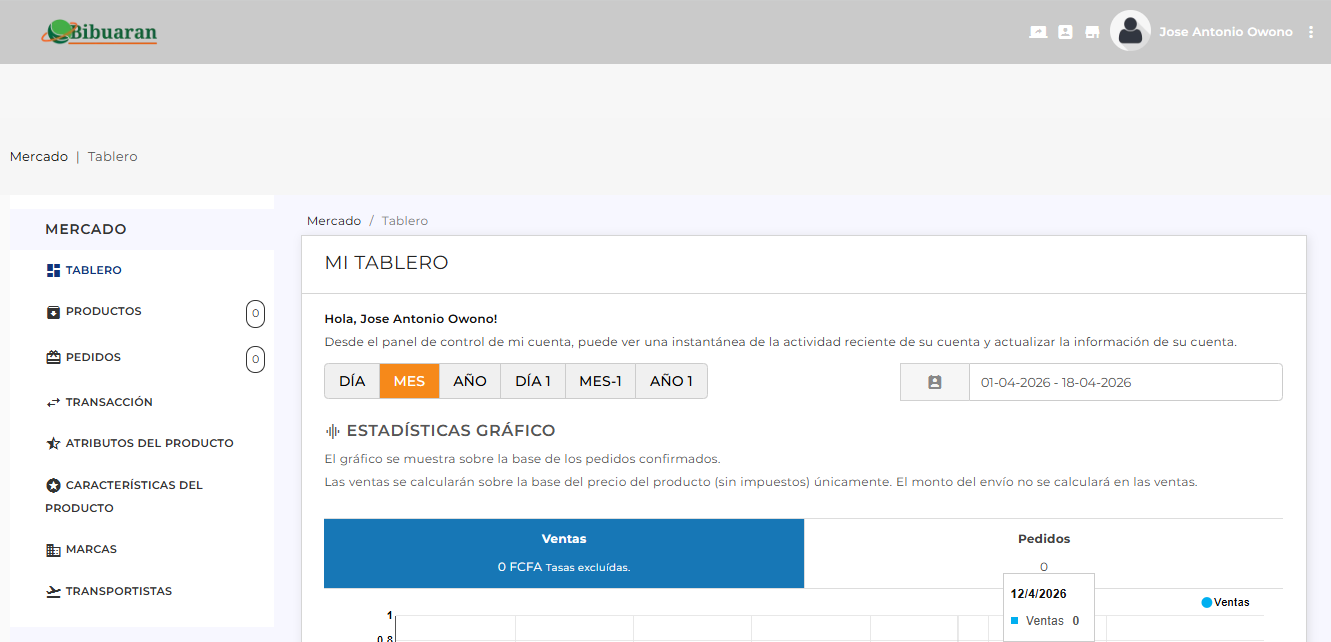The width and height of the screenshot is (1331, 642).
Task: Click the Tablero dashboard icon in sidebar
Action: 53,271
